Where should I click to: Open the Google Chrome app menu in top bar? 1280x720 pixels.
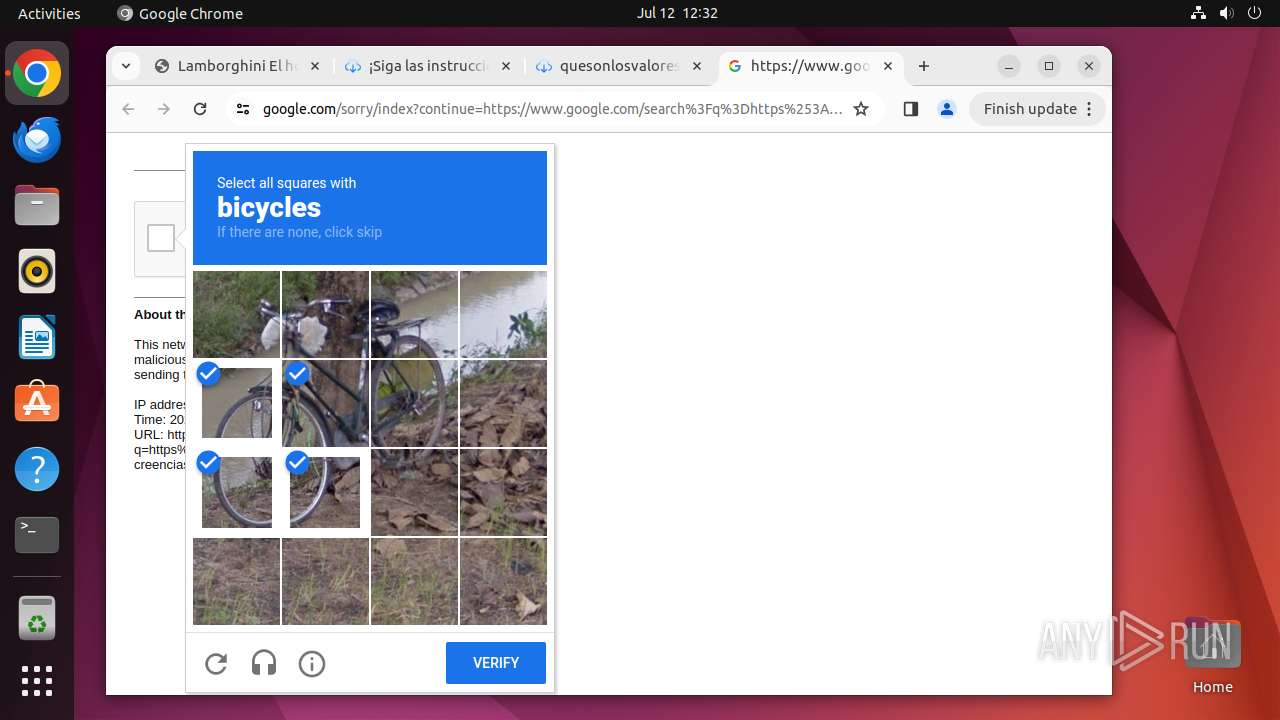(180, 13)
